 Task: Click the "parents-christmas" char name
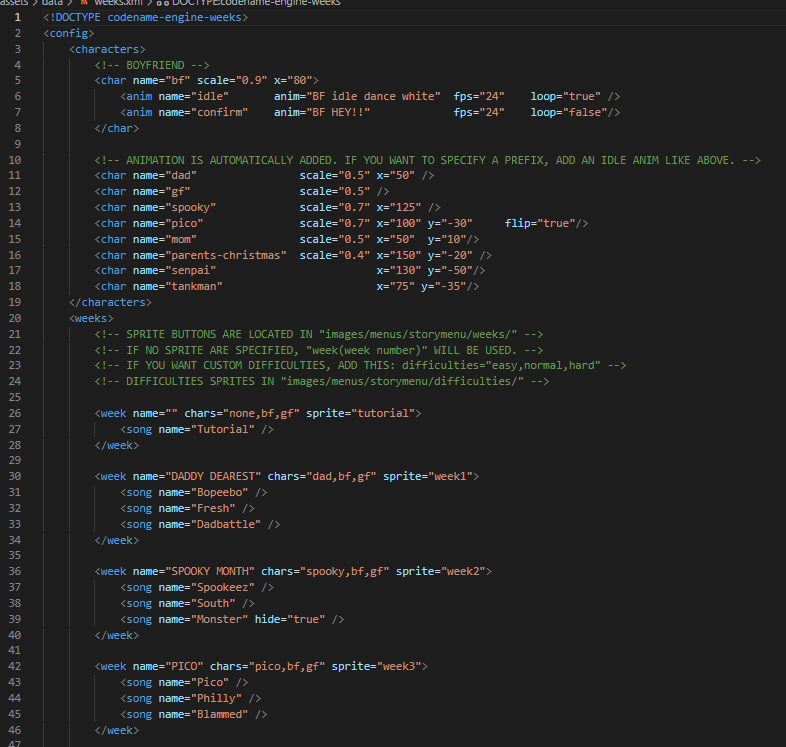pyautogui.click(x=226, y=256)
